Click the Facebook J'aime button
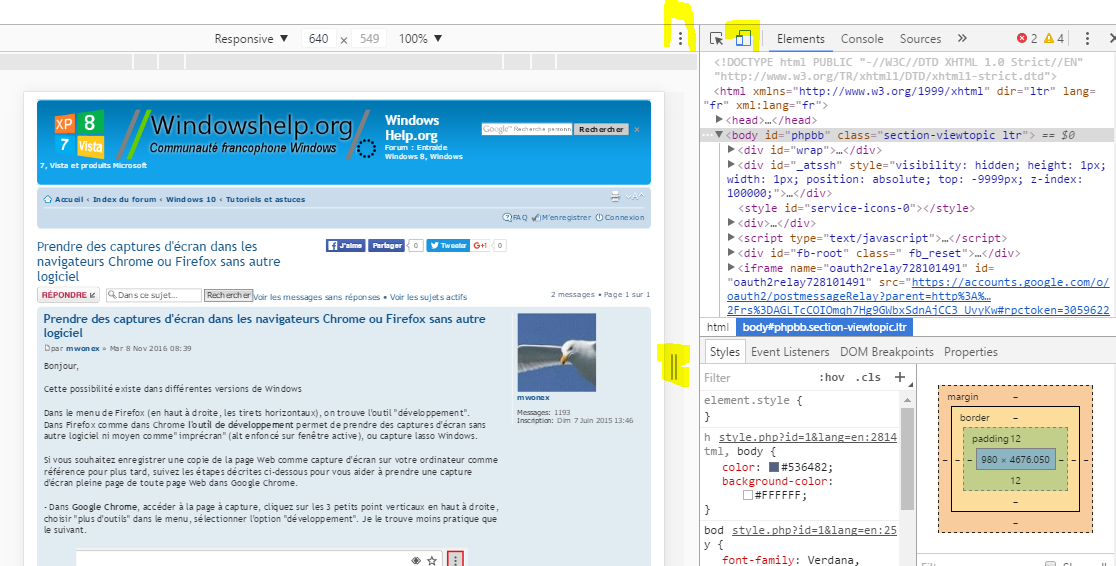The image size is (1116, 566). [346, 245]
